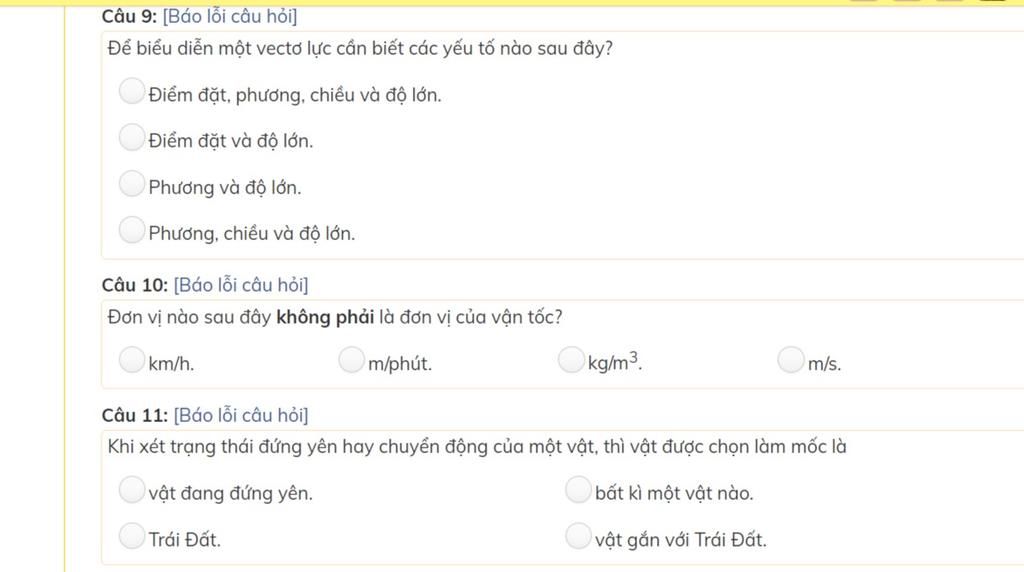Pick the 'Trái Đất.' answer

131,536
